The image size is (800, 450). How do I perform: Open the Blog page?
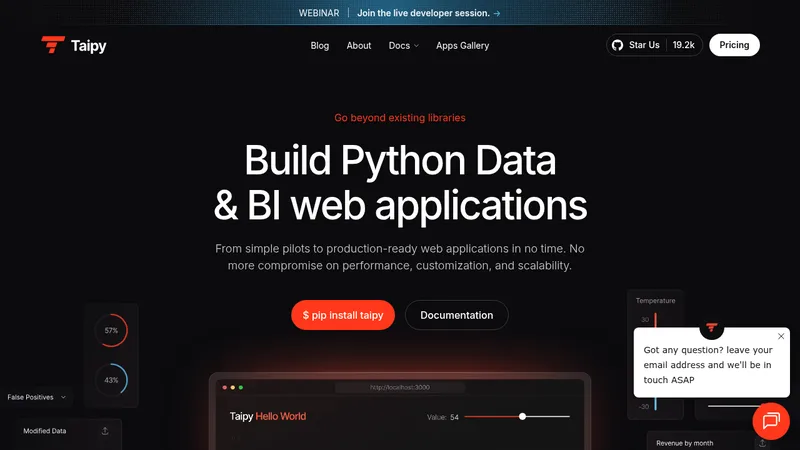[319, 45]
